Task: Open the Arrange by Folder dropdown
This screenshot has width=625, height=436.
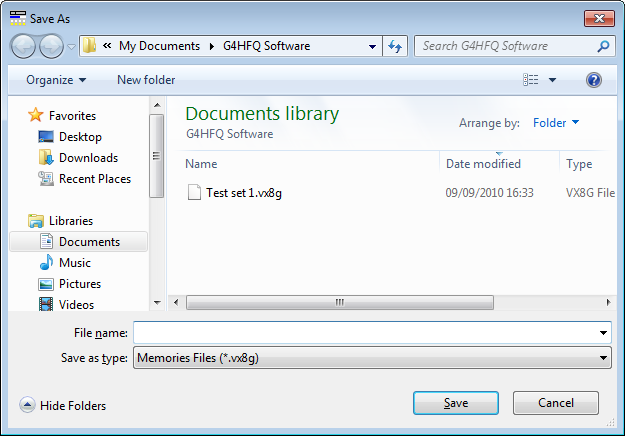Action: pyautogui.click(x=556, y=123)
